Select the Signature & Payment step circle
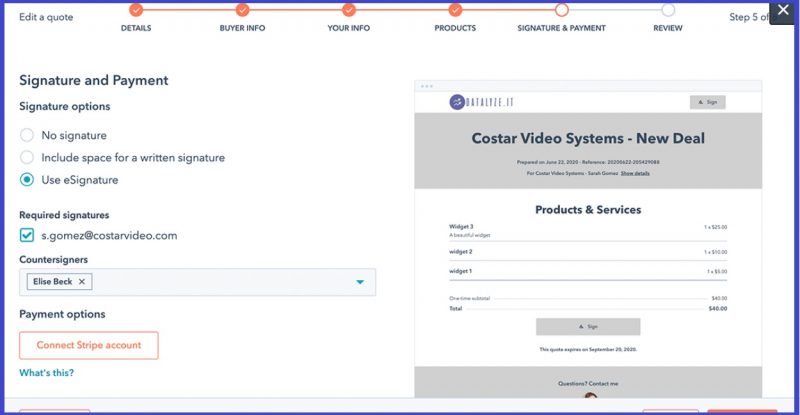This screenshot has width=800, height=415. (x=562, y=10)
